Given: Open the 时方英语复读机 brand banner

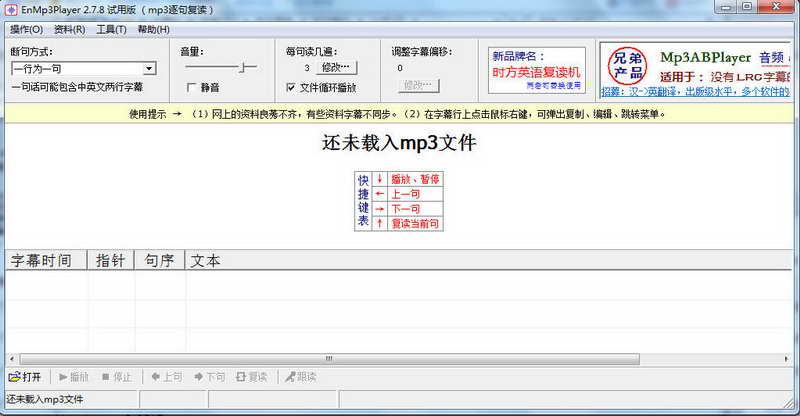Looking at the screenshot, I should point(537,70).
